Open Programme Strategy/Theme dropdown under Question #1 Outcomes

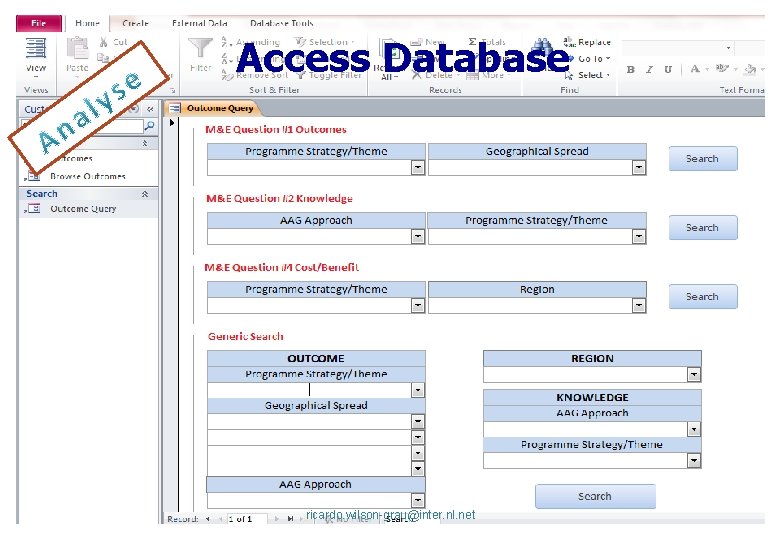click(x=418, y=168)
